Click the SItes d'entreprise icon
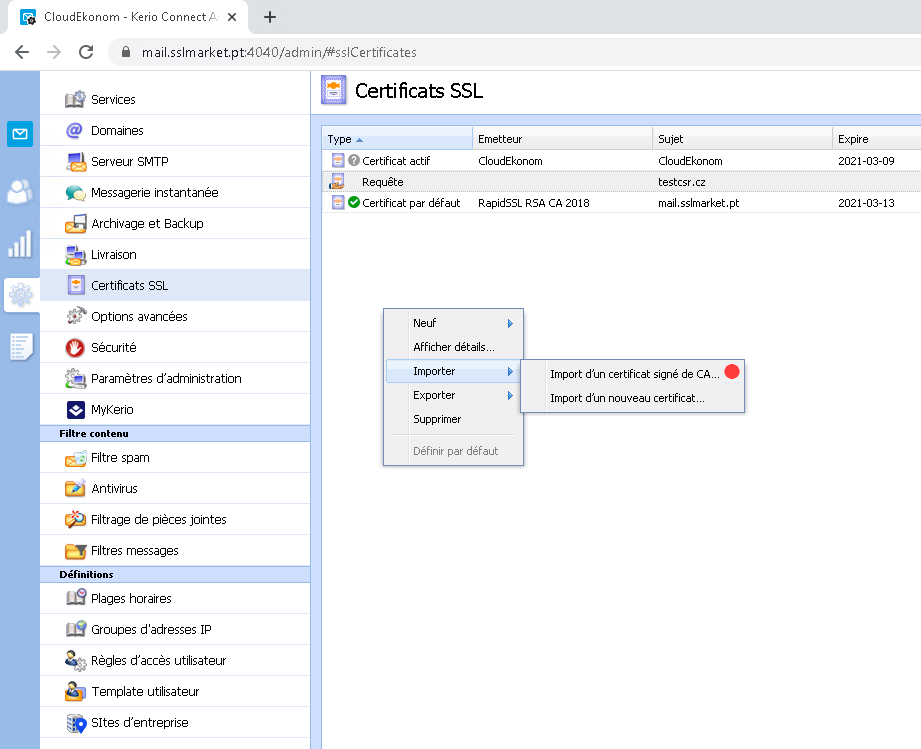This screenshot has width=921, height=749. point(76,723)
